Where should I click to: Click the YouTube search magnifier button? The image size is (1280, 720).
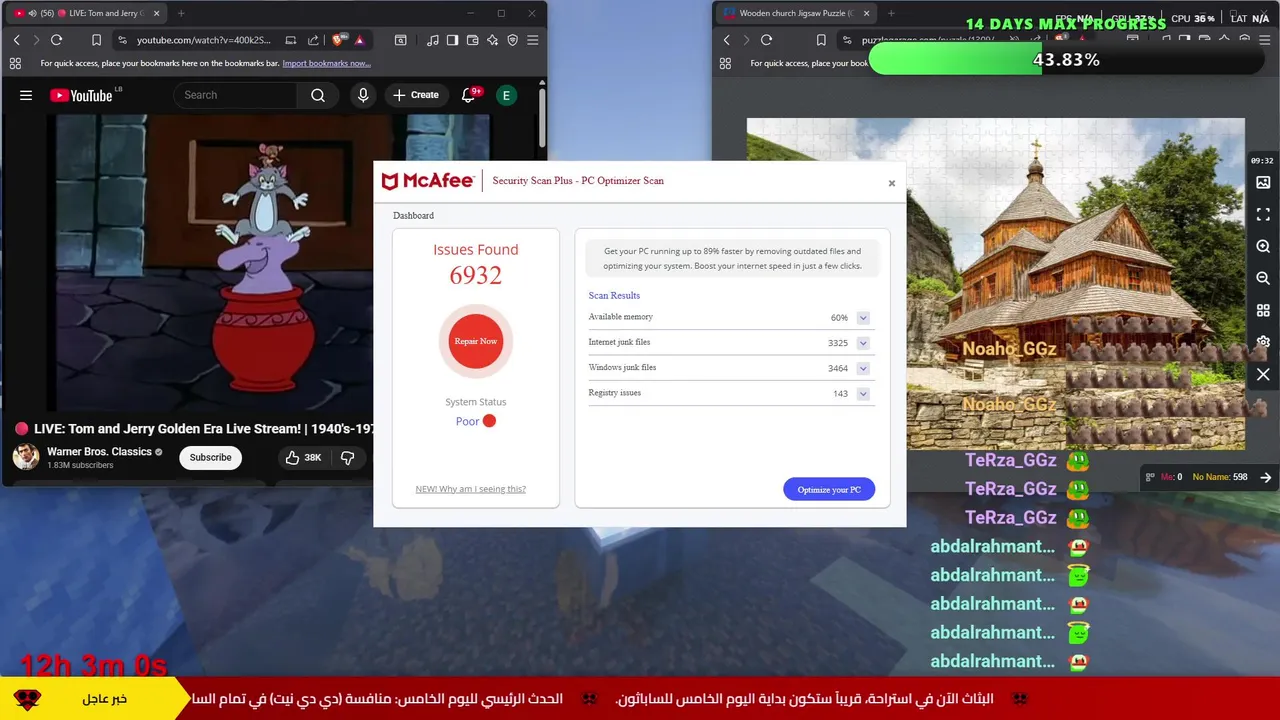318,95
